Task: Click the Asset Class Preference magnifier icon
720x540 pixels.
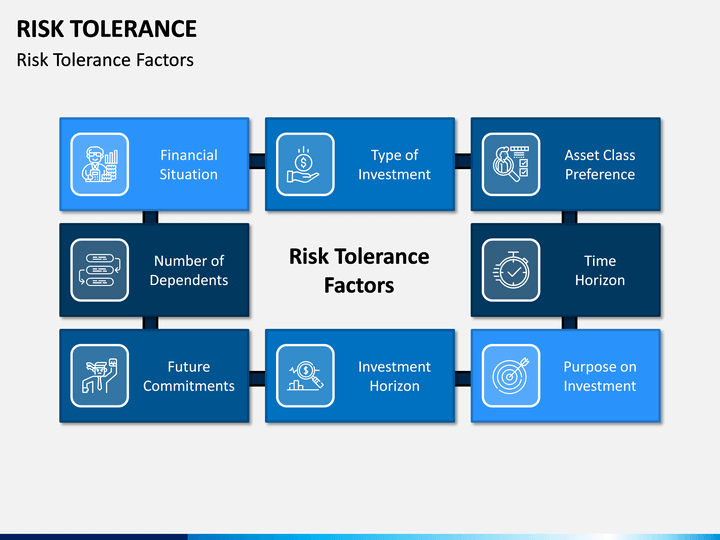Action: [511, 164]
